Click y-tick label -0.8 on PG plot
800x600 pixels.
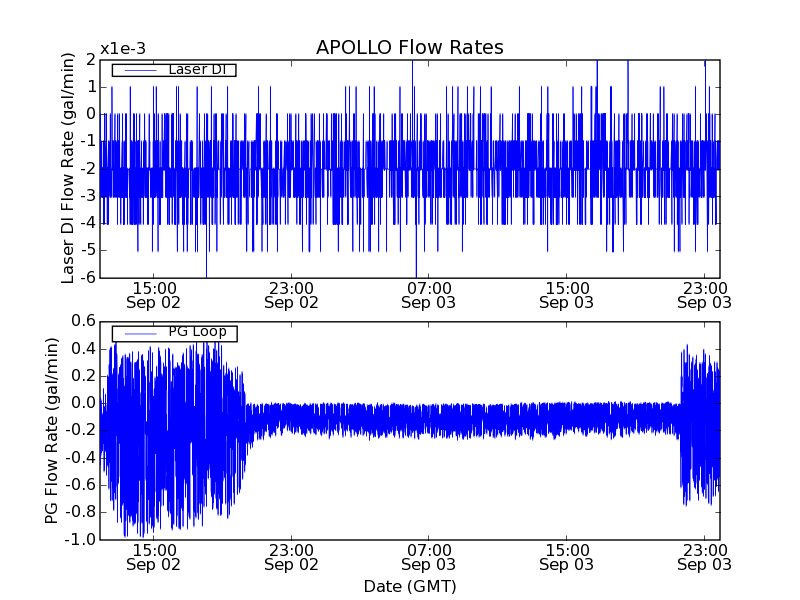[81, 512]
